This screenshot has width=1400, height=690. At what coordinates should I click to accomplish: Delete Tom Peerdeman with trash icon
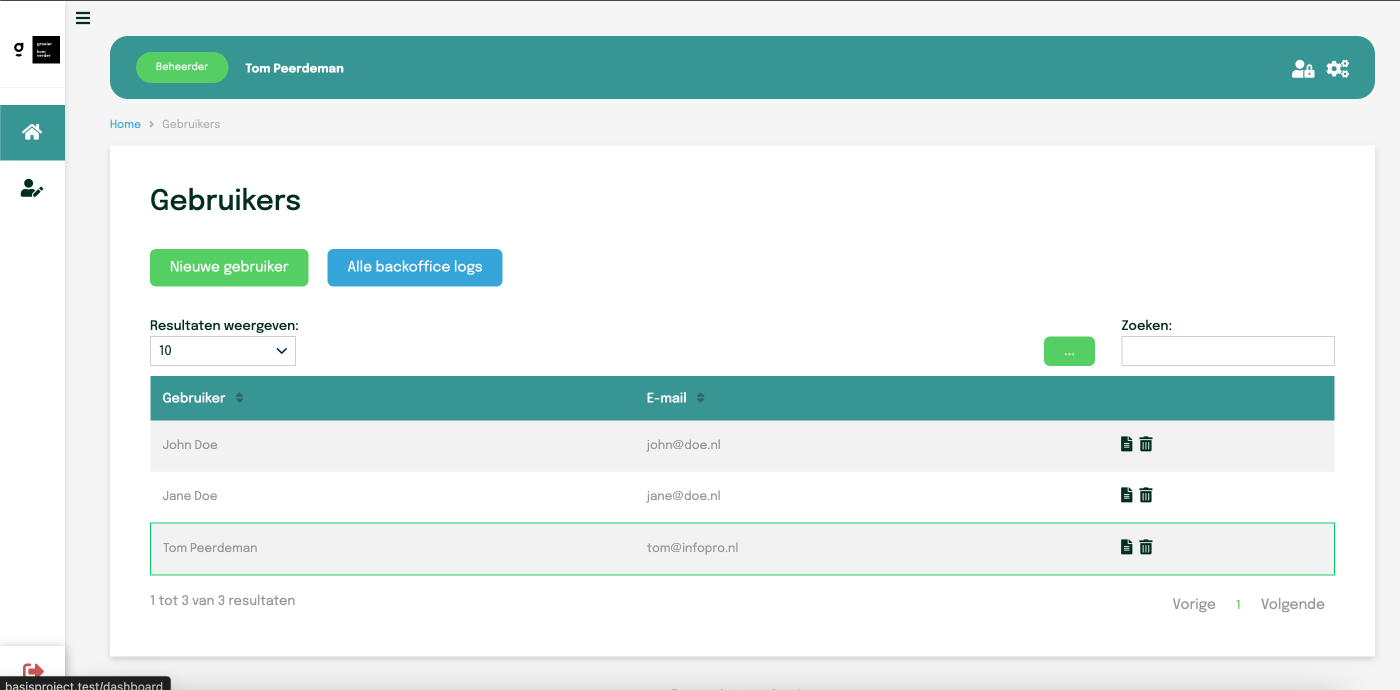(x=1146, y=547)
